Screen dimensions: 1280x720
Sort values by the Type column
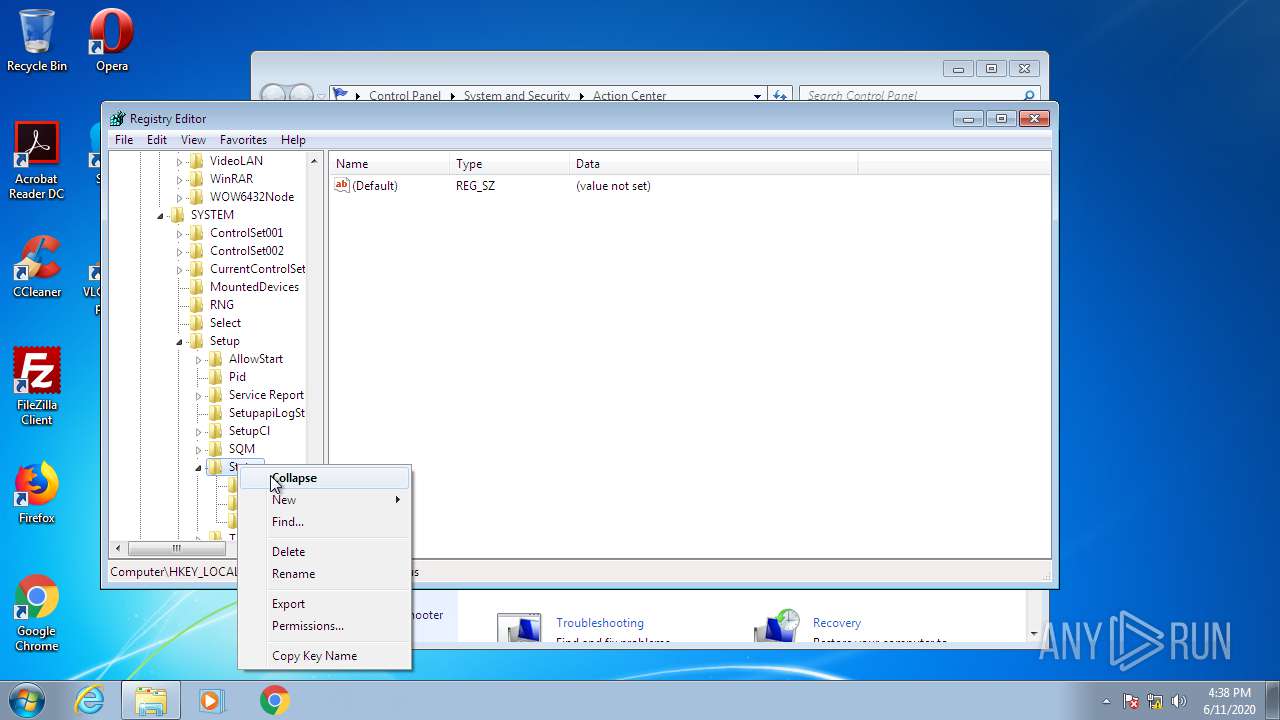(510, 164)
